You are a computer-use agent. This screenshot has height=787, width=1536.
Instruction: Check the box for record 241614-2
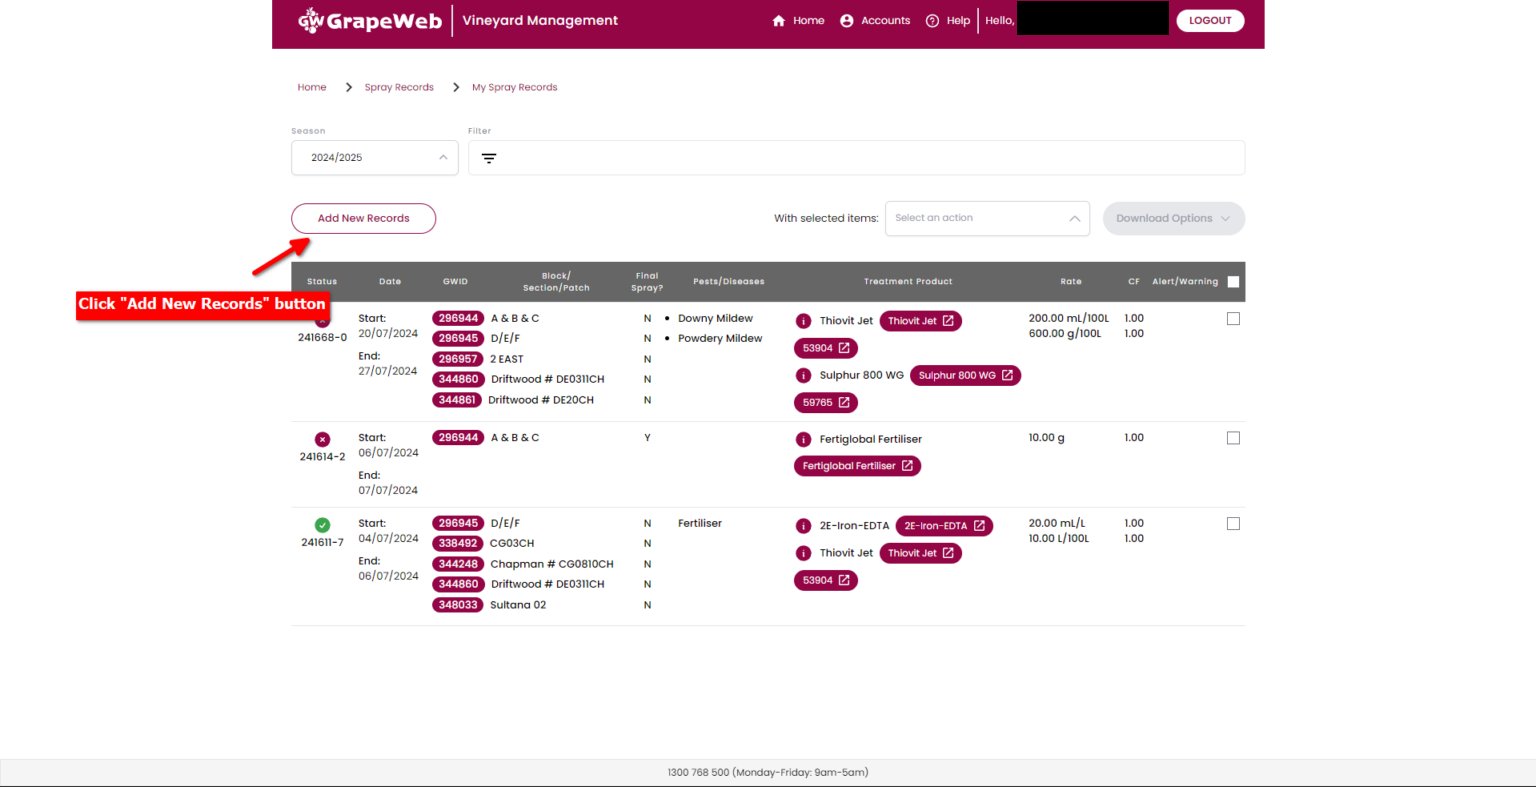click(1233, 438)
